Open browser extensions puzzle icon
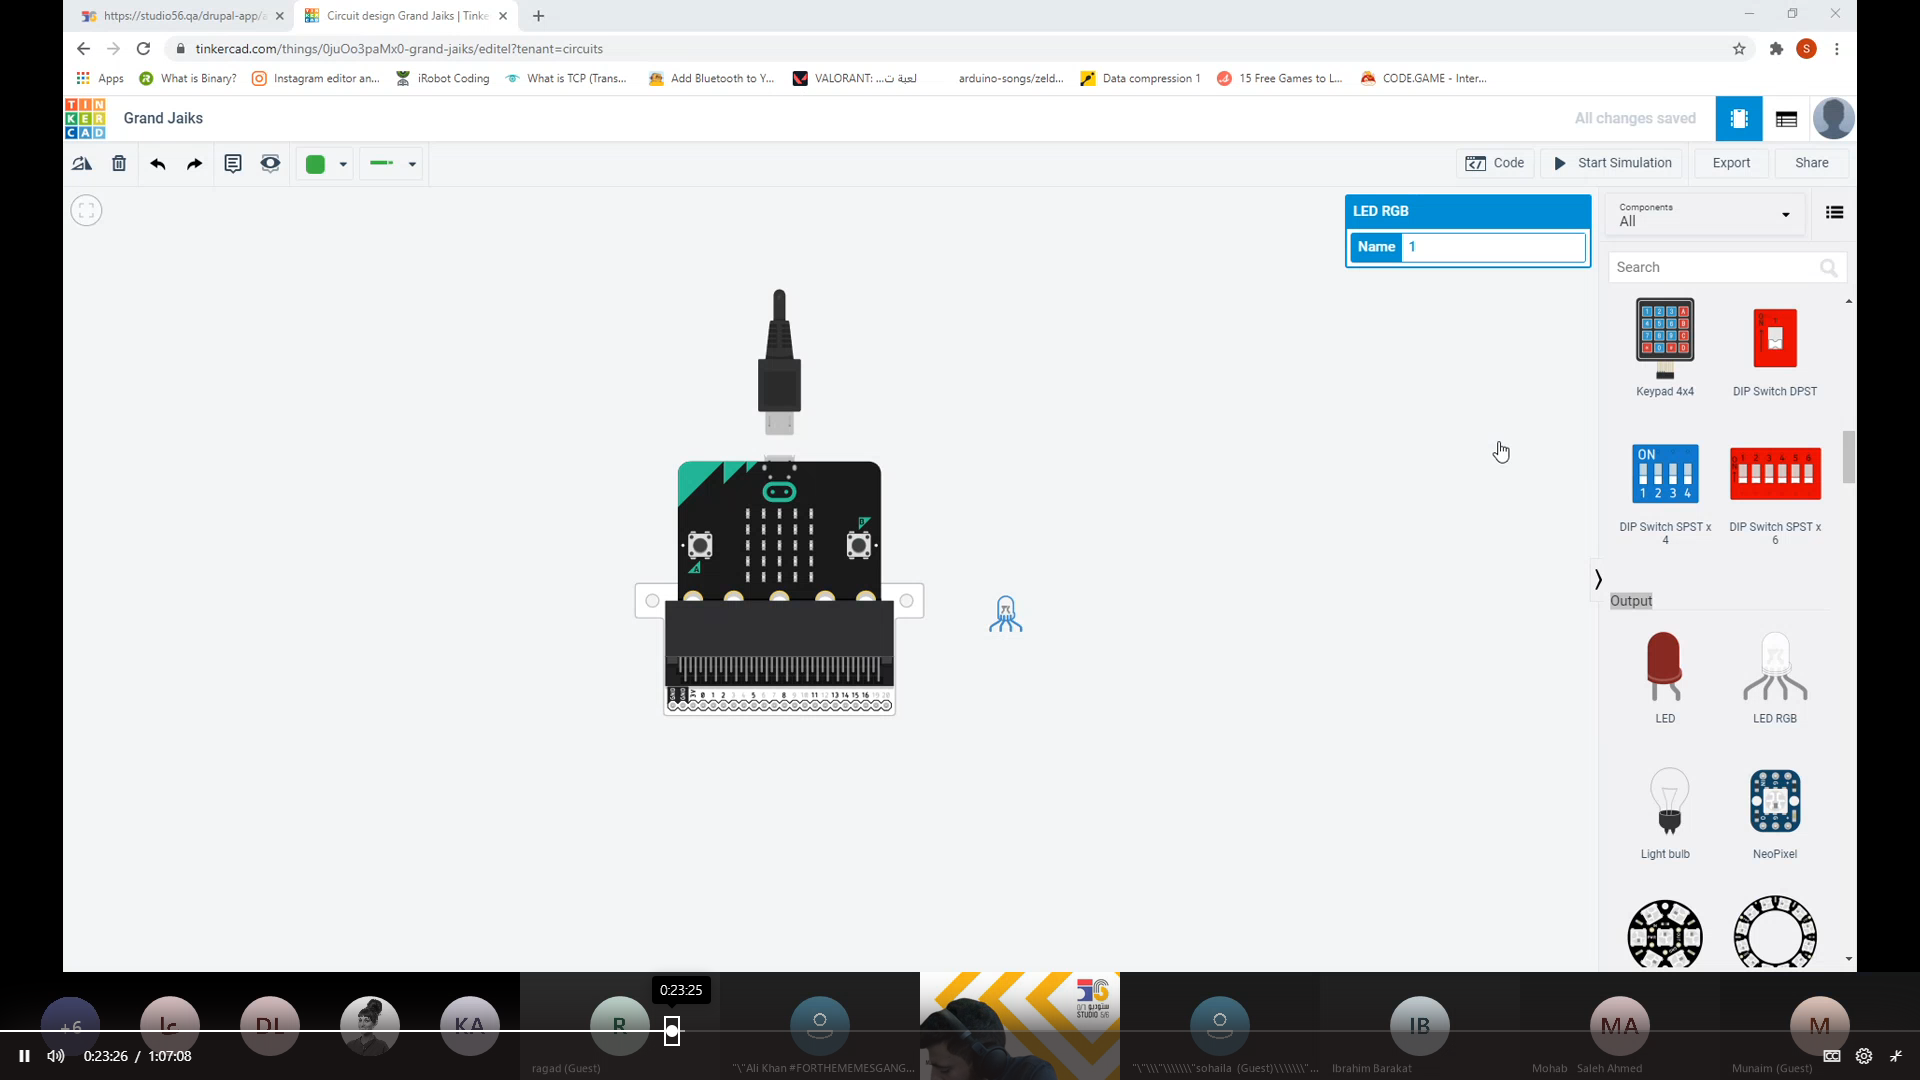Screen dimensions: 1920x1080 pos(1776,49)
